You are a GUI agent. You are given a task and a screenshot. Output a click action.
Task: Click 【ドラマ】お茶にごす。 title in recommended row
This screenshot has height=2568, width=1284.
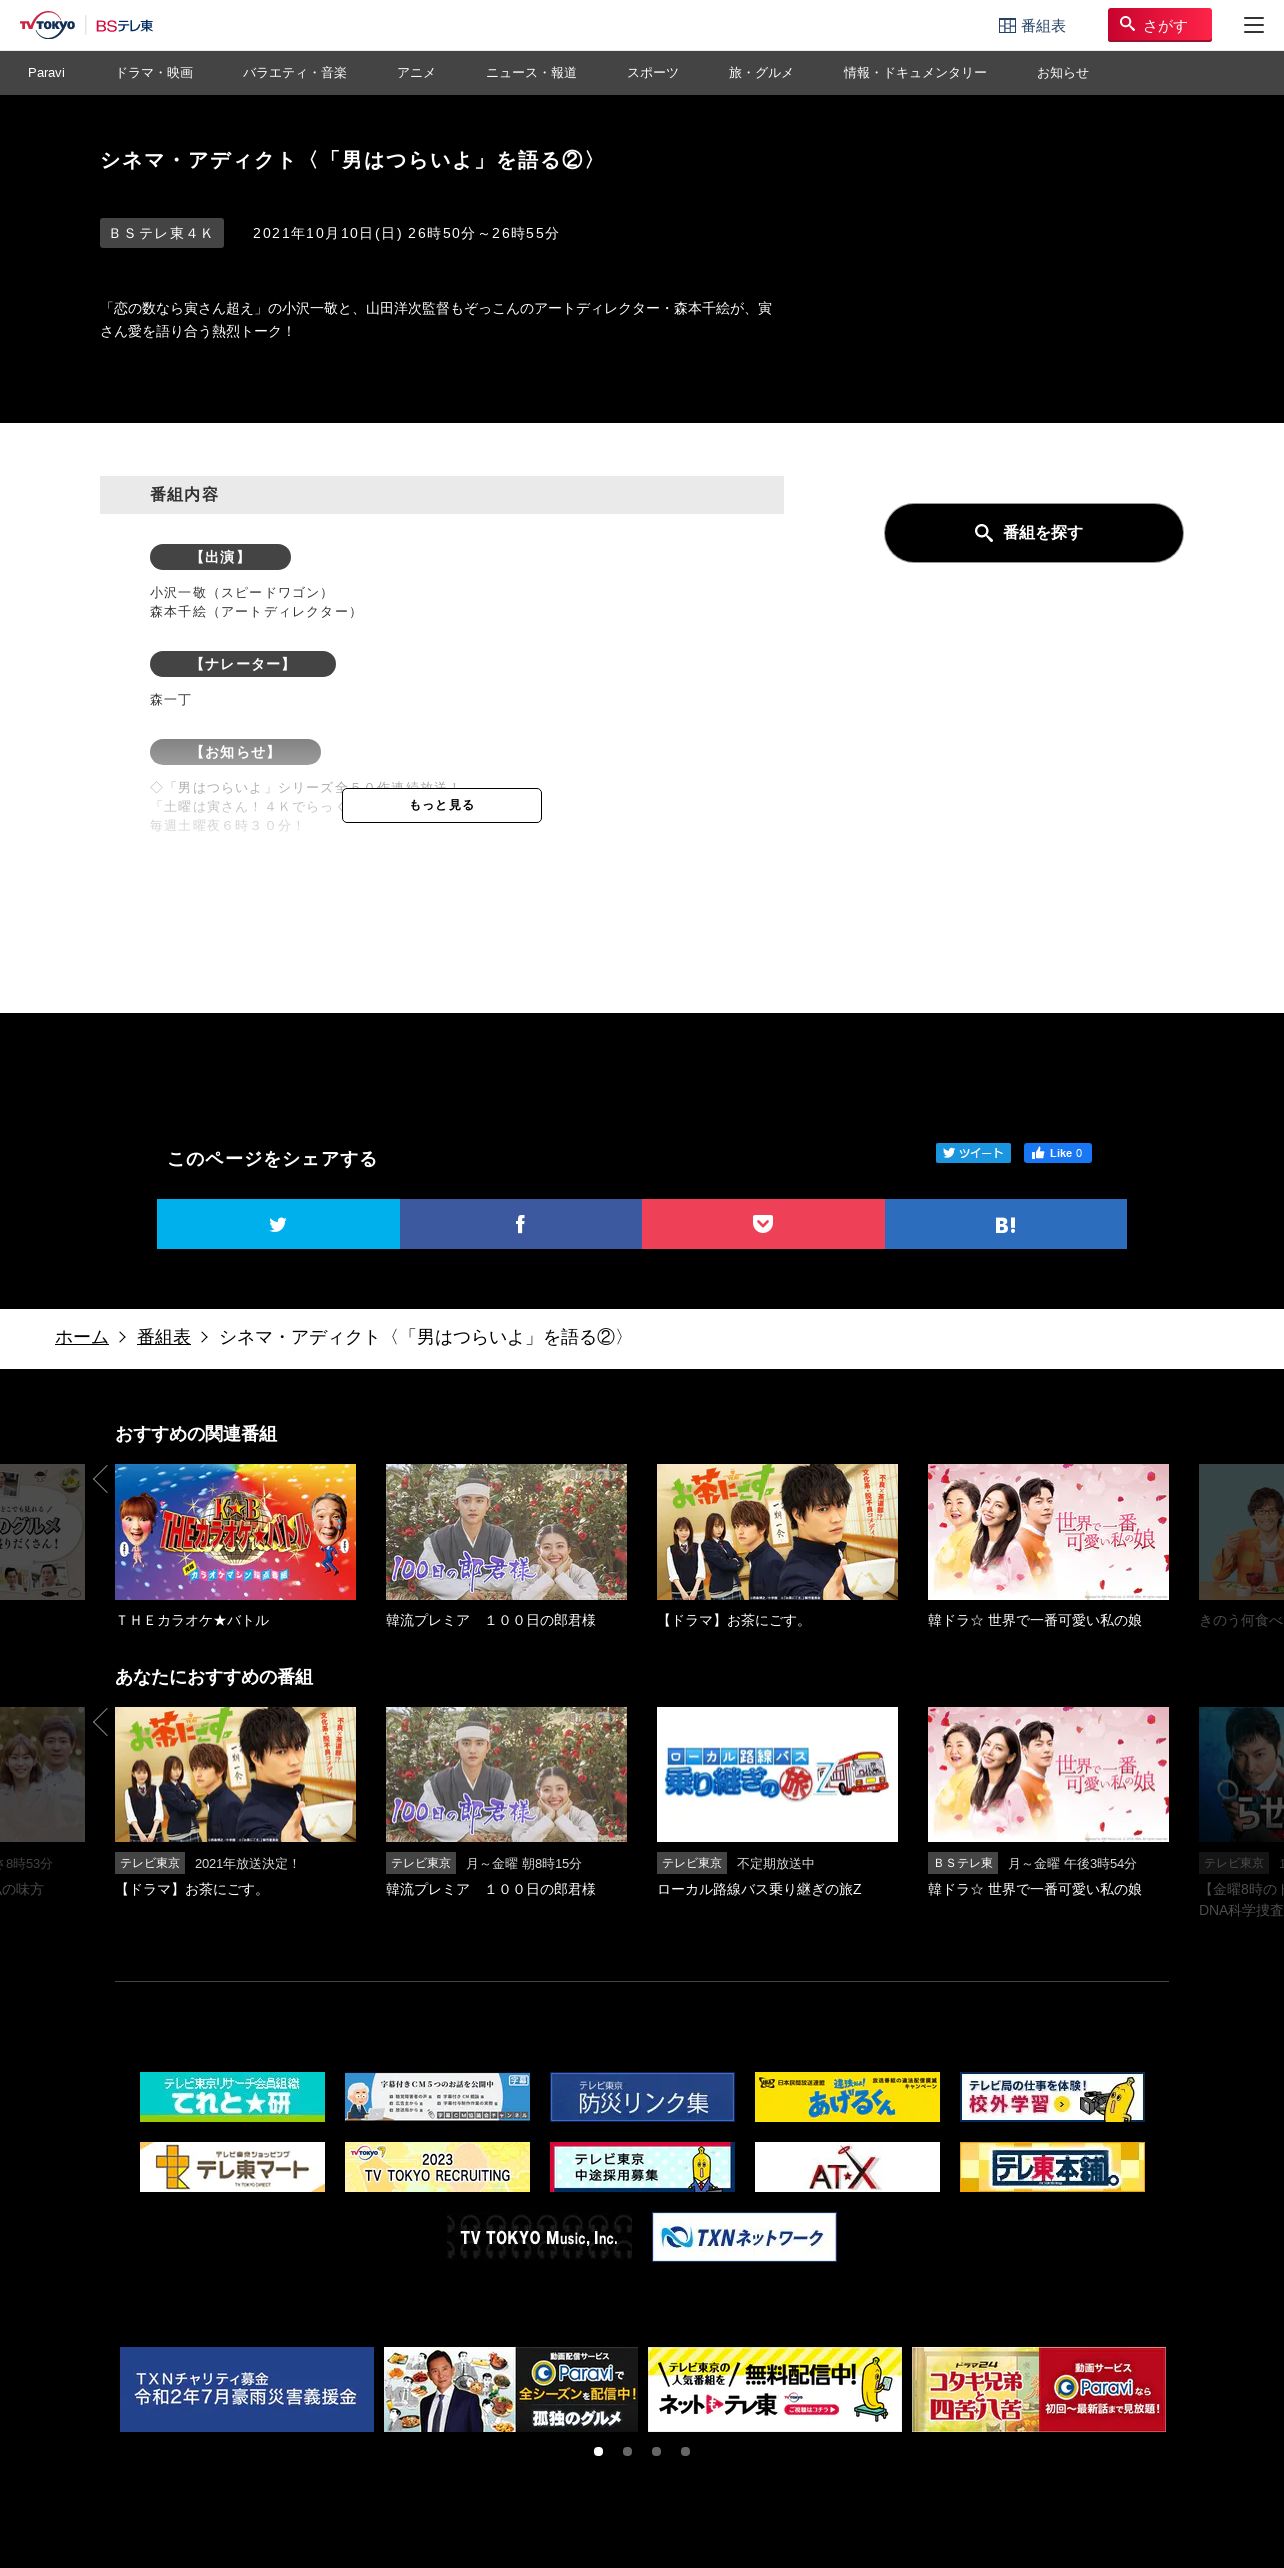pos(190,1889)
